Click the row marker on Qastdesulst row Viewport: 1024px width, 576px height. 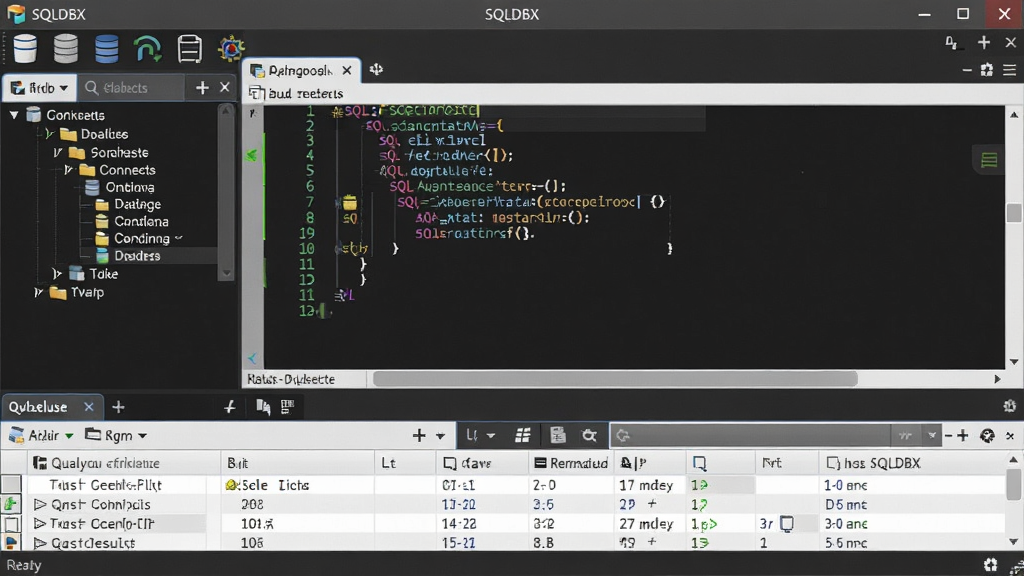11,543
